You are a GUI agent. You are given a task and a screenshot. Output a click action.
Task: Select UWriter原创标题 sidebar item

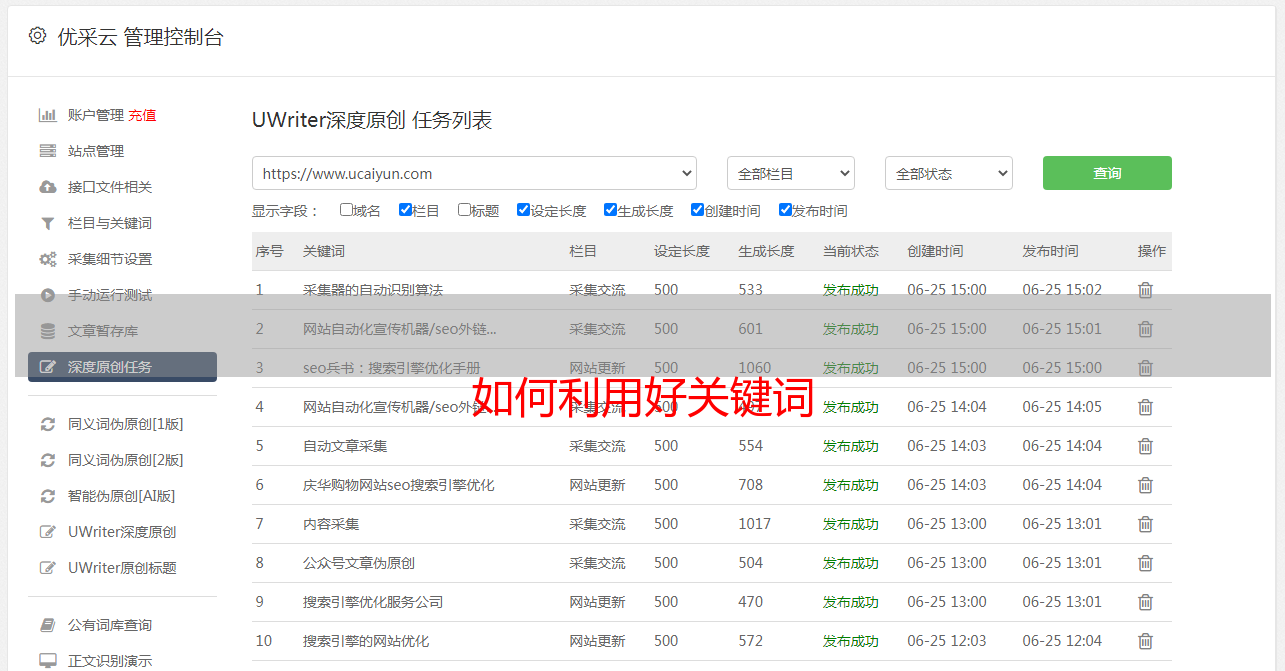[x=122, y=568]
